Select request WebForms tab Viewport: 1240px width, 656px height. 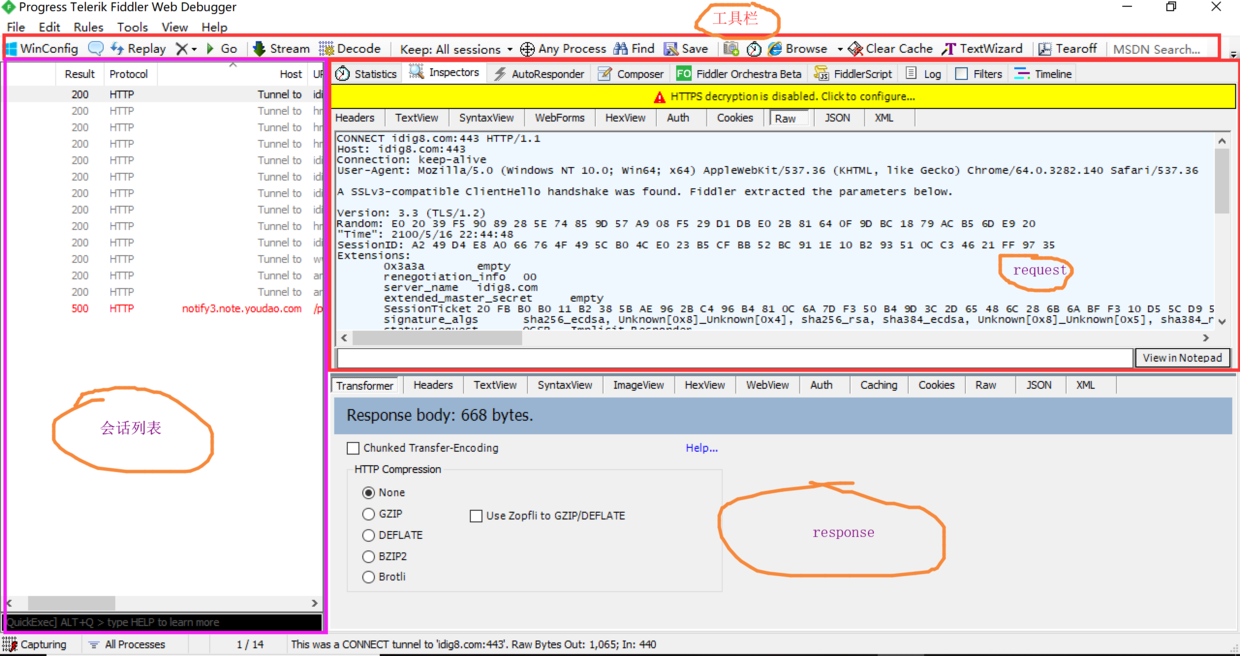(560, 118)
